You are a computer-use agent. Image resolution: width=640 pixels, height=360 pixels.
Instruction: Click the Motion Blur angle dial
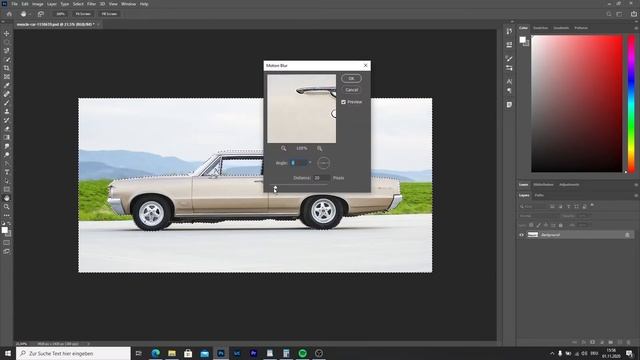(x=323, y=163)
